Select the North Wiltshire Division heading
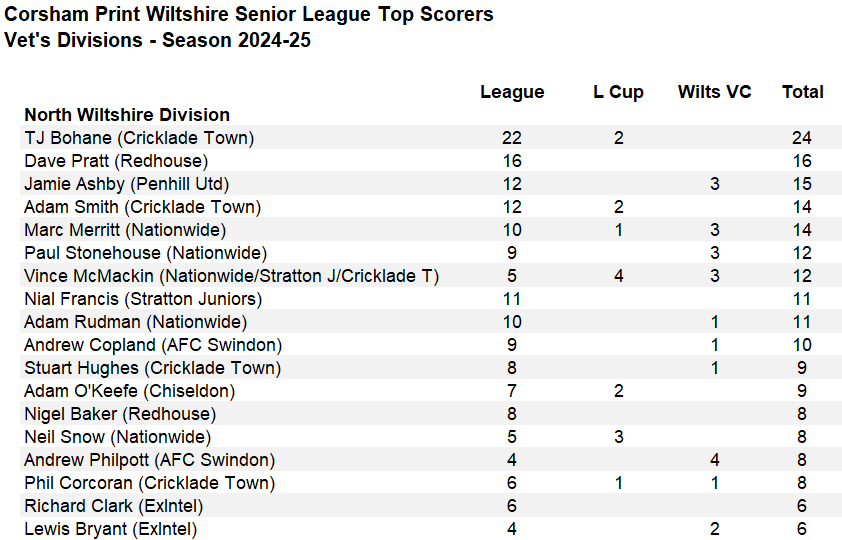The width and height of the screenshot is (842, 540). tap(127, 115)
